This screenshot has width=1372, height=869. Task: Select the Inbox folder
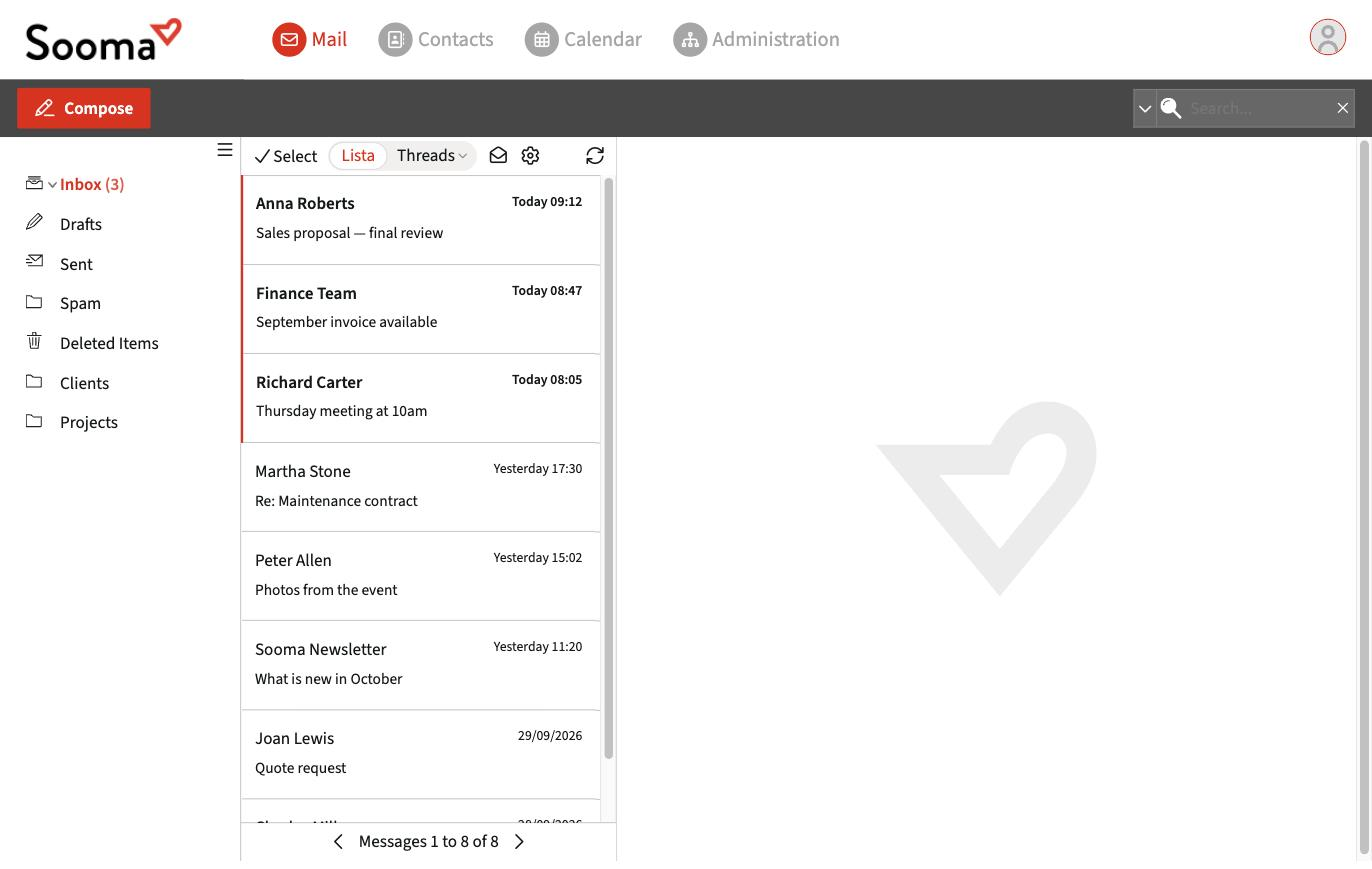click(x=92, y=184)
